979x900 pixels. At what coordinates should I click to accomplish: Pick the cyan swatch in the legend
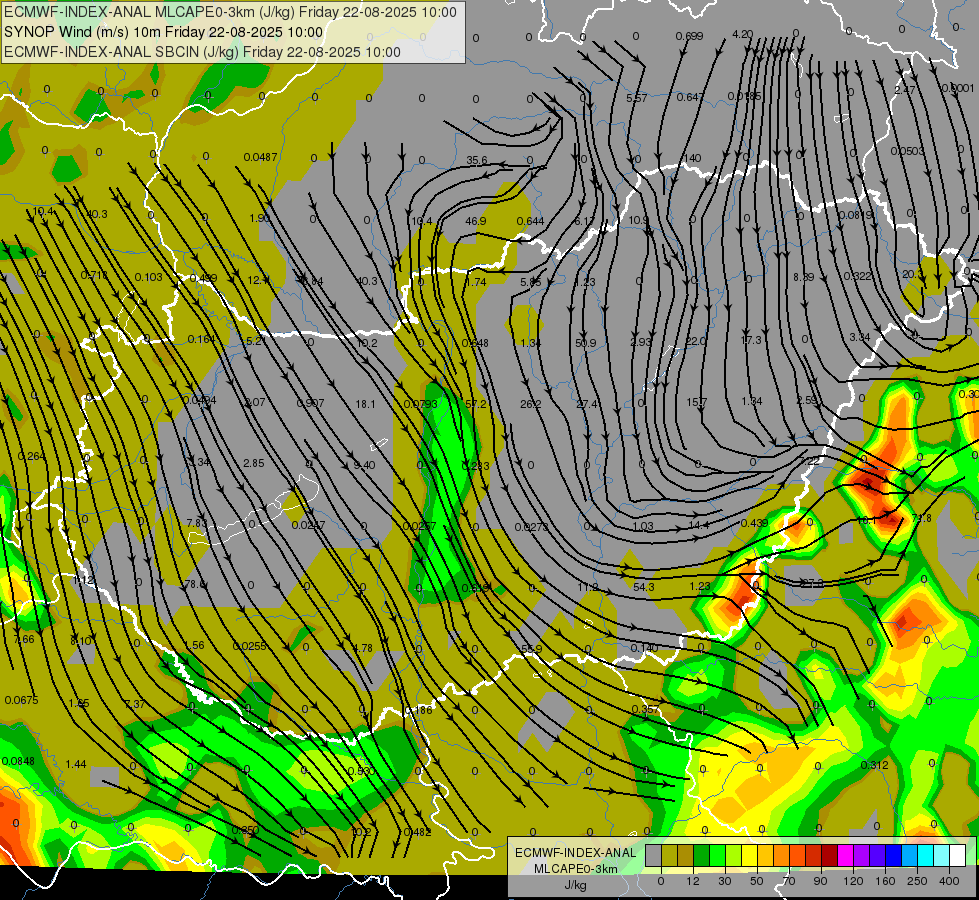pyautogui.click(x=925, y=856)
